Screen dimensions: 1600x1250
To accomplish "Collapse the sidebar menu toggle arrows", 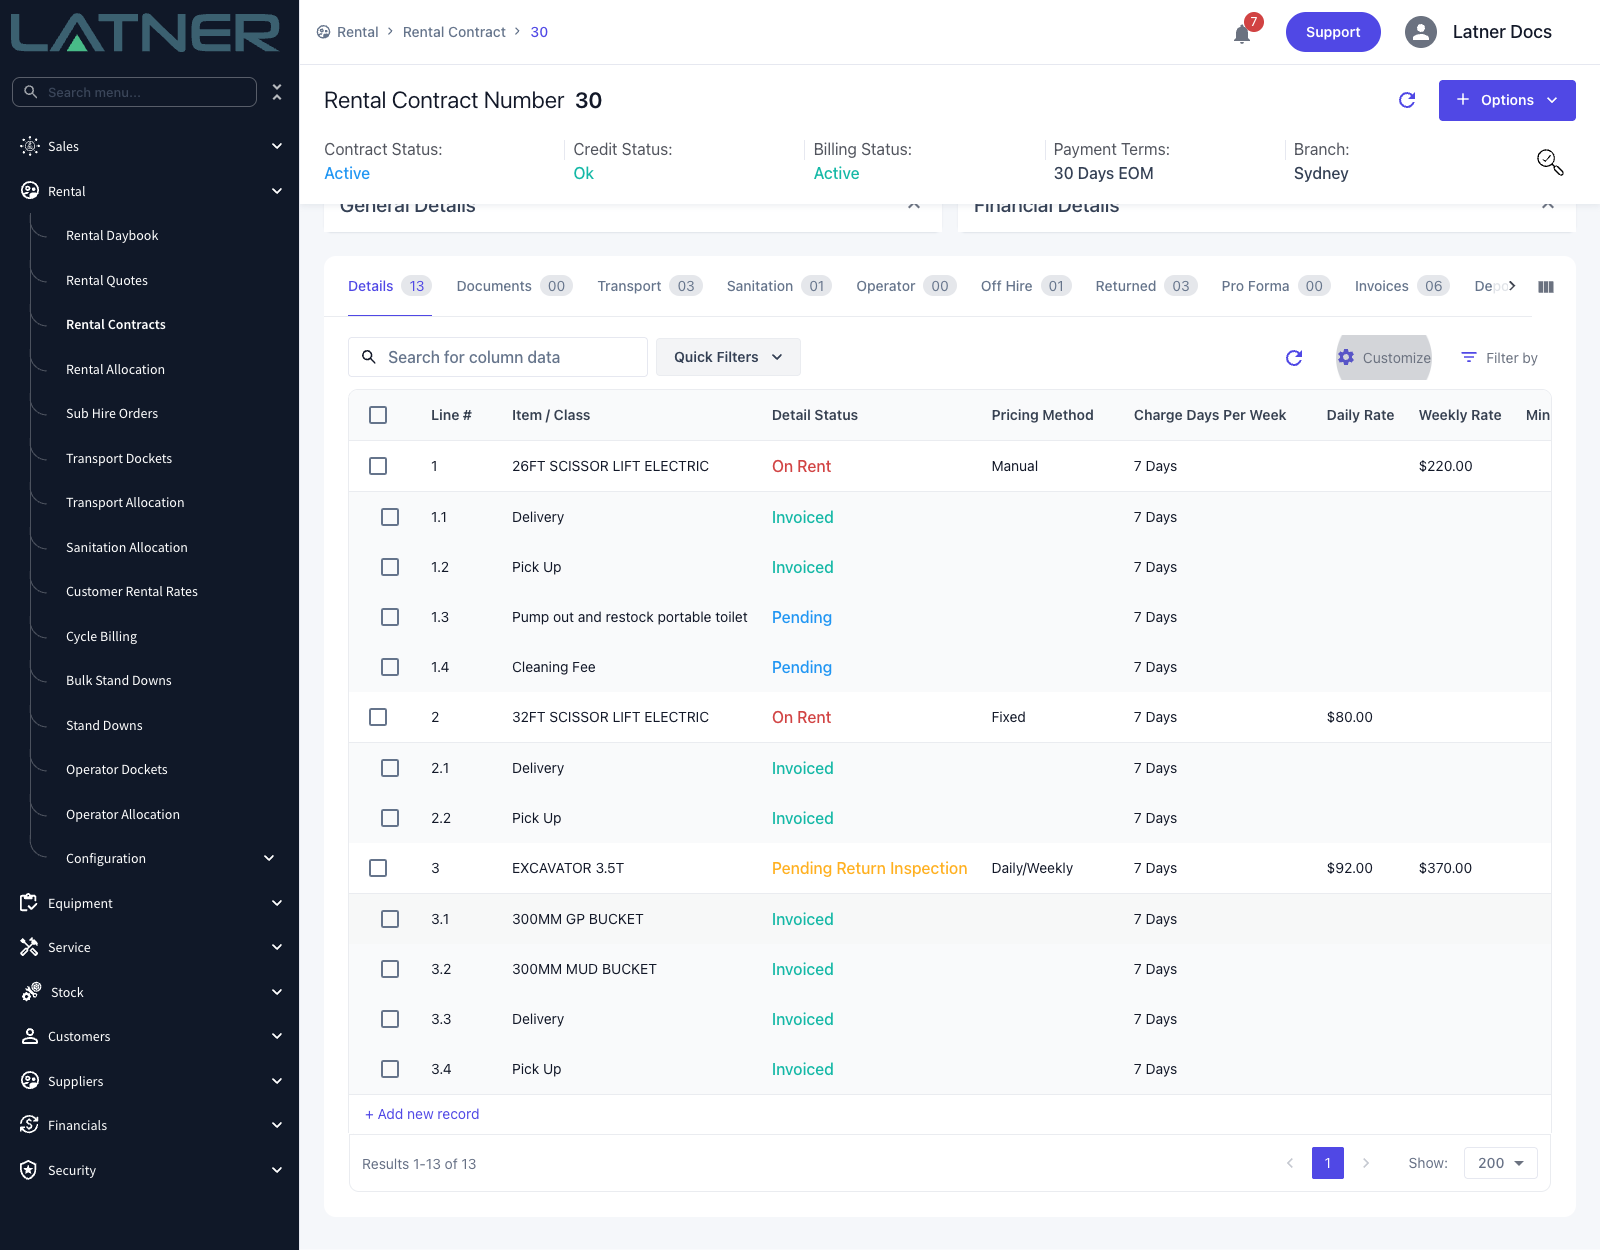I will pos(277,92).
